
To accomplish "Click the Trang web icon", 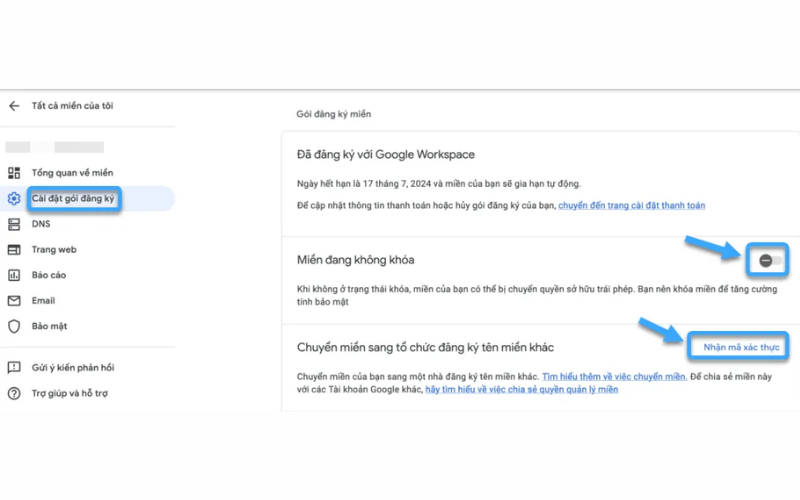I will (14, 250).
